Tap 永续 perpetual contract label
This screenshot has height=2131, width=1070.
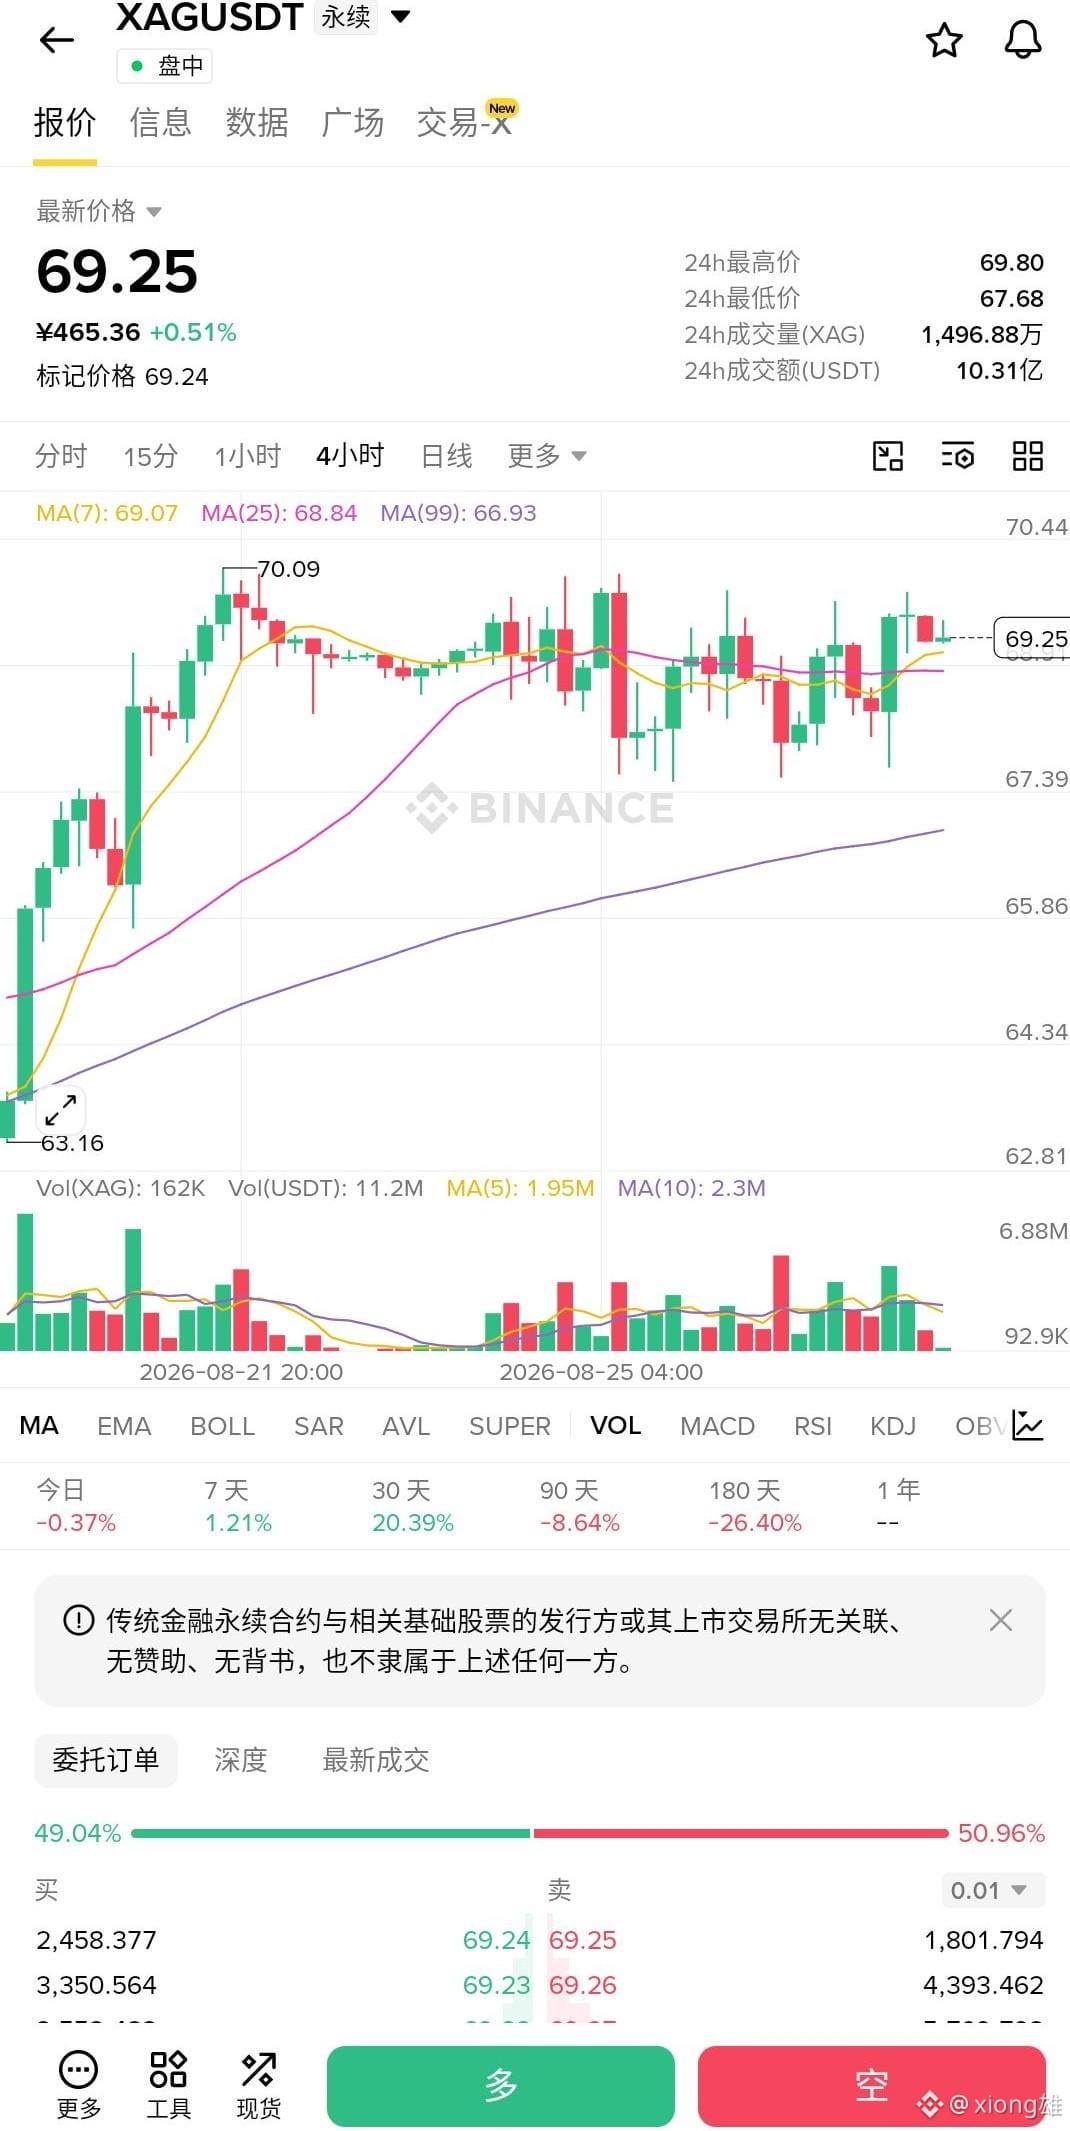coord(346,16)
